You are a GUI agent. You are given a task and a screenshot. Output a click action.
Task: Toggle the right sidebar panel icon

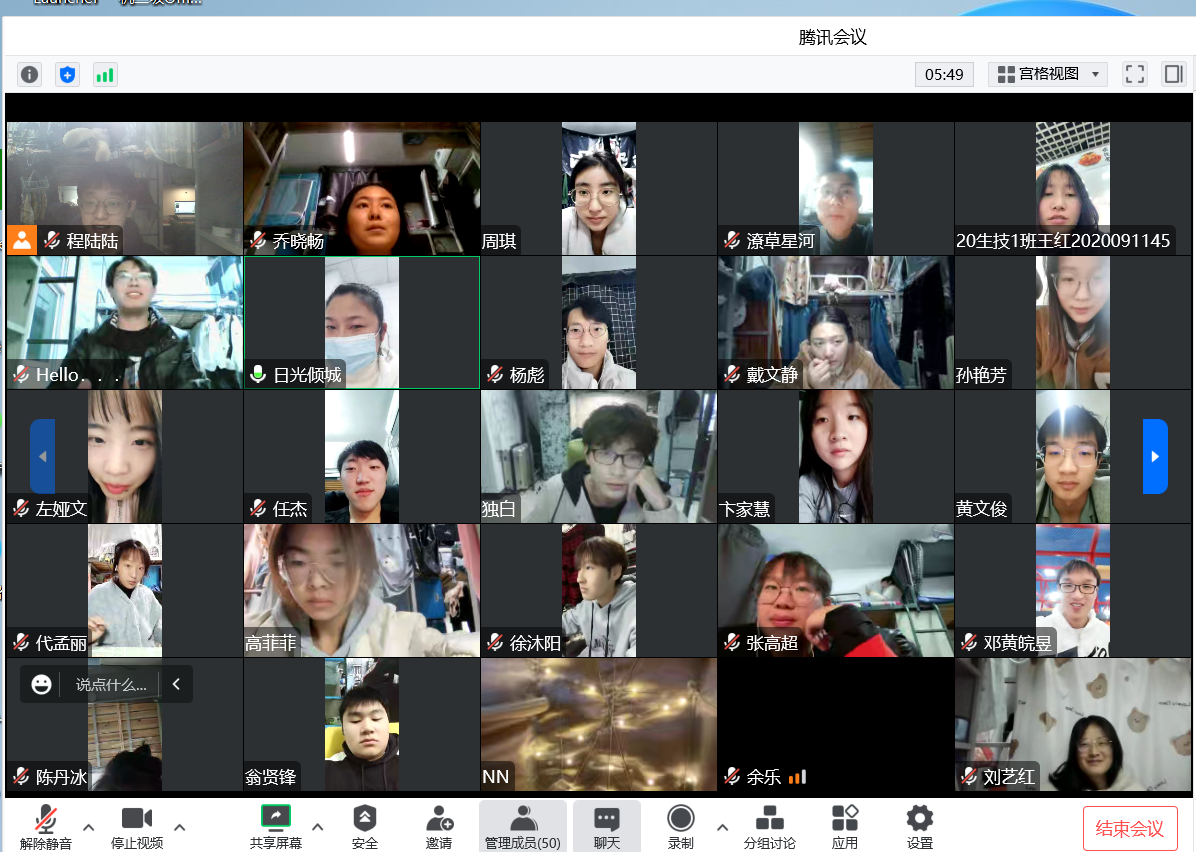(x=1173, y=74)
